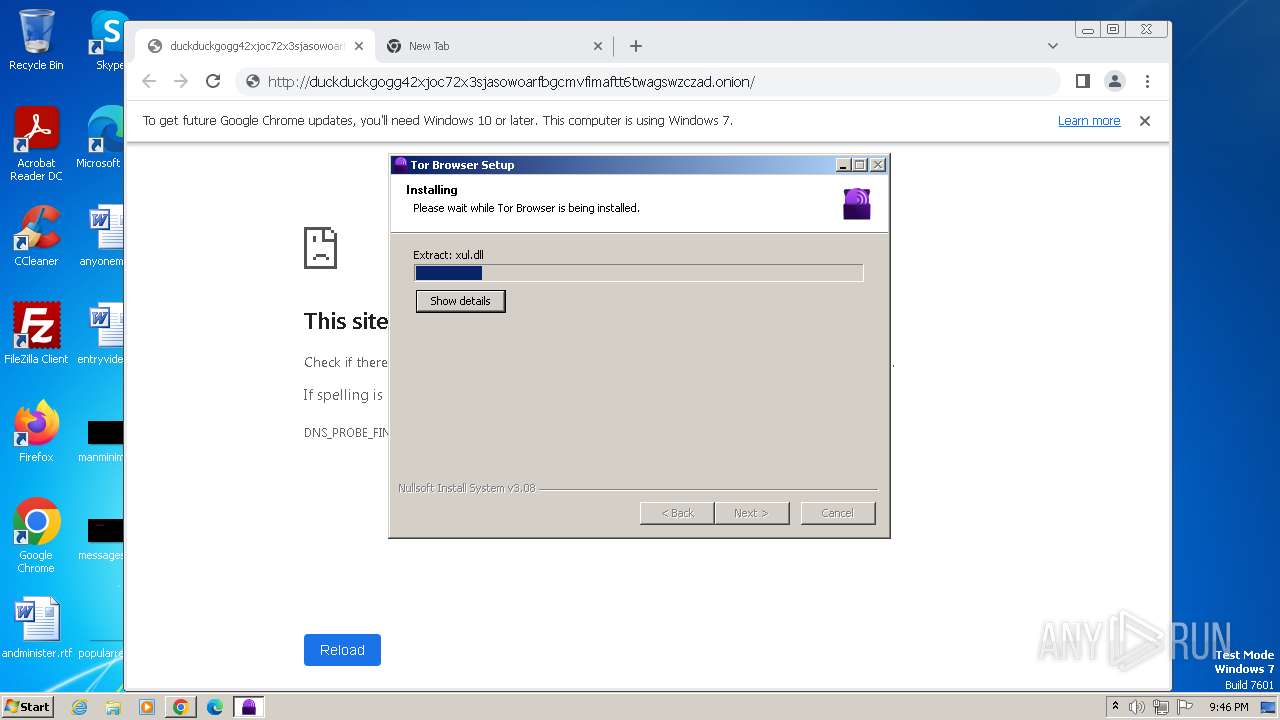Show hidden tray icons arrow

coord(1115,707)
